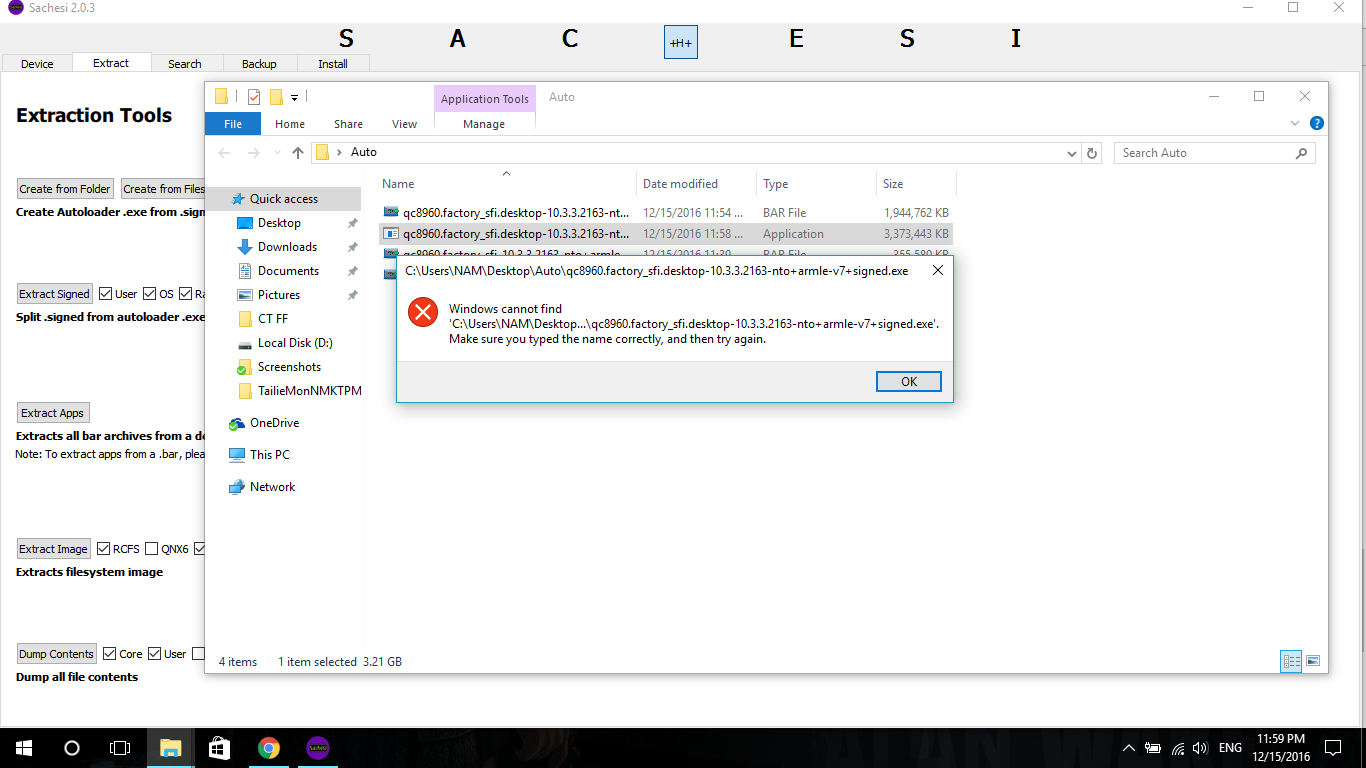Open Sachesi from the taskbar
The image size is (1366, 768).
[x=317, y=747]
